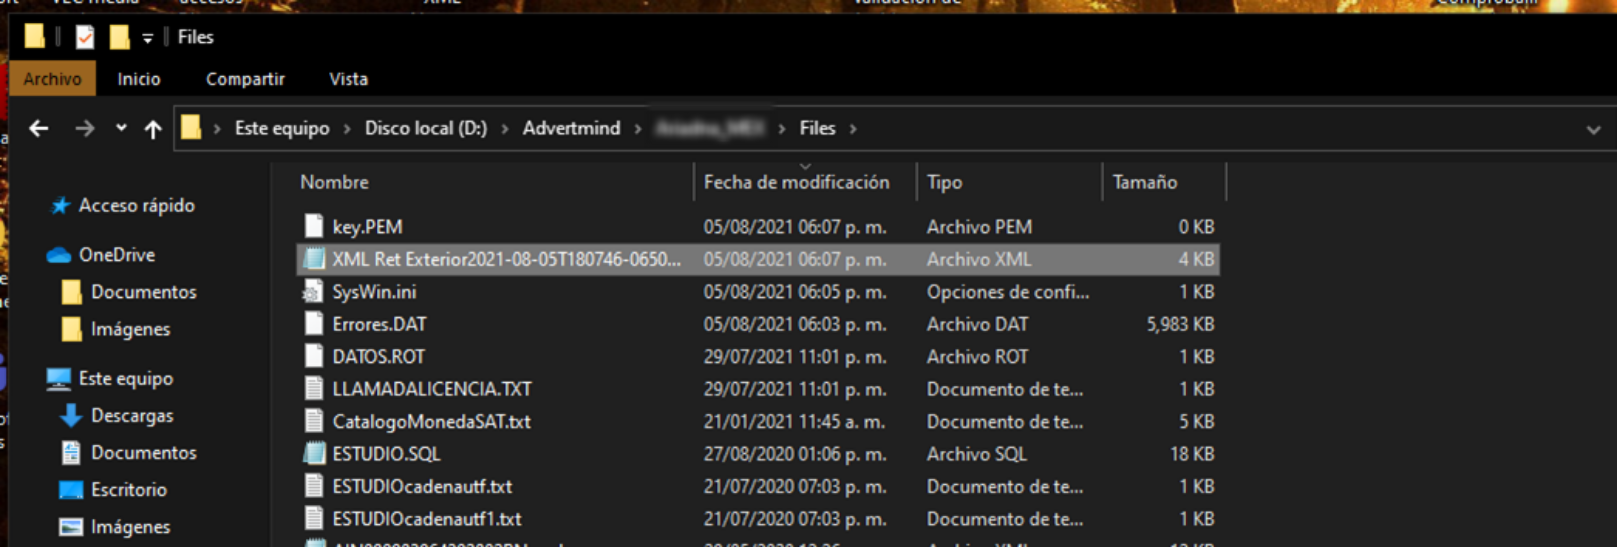Go forward with the right arrow
1617x547 pixels.
tap(85, 128)
